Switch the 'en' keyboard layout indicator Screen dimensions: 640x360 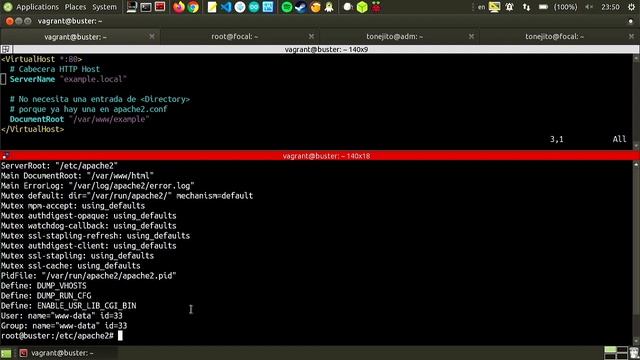point(481,7)
